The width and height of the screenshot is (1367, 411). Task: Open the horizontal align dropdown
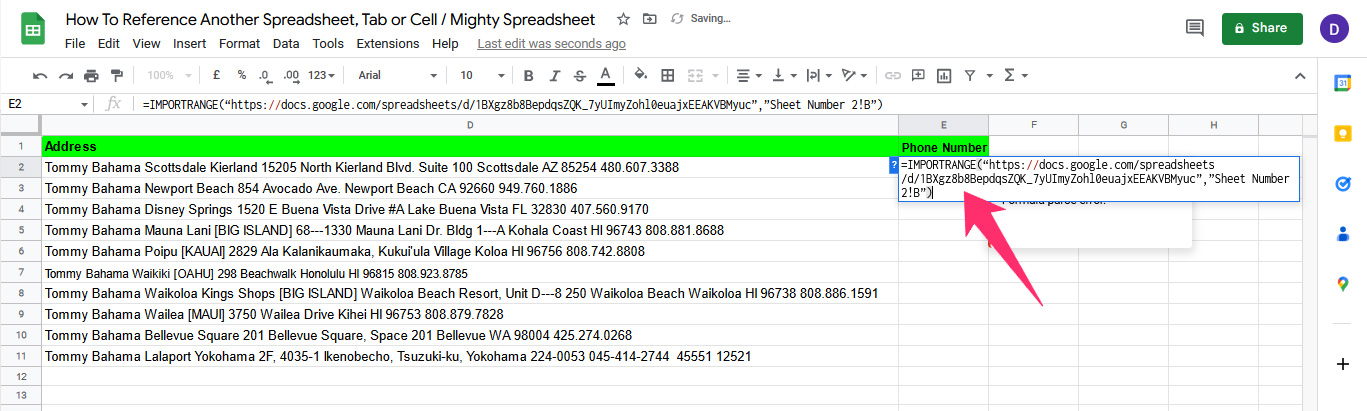click(748, 75)
